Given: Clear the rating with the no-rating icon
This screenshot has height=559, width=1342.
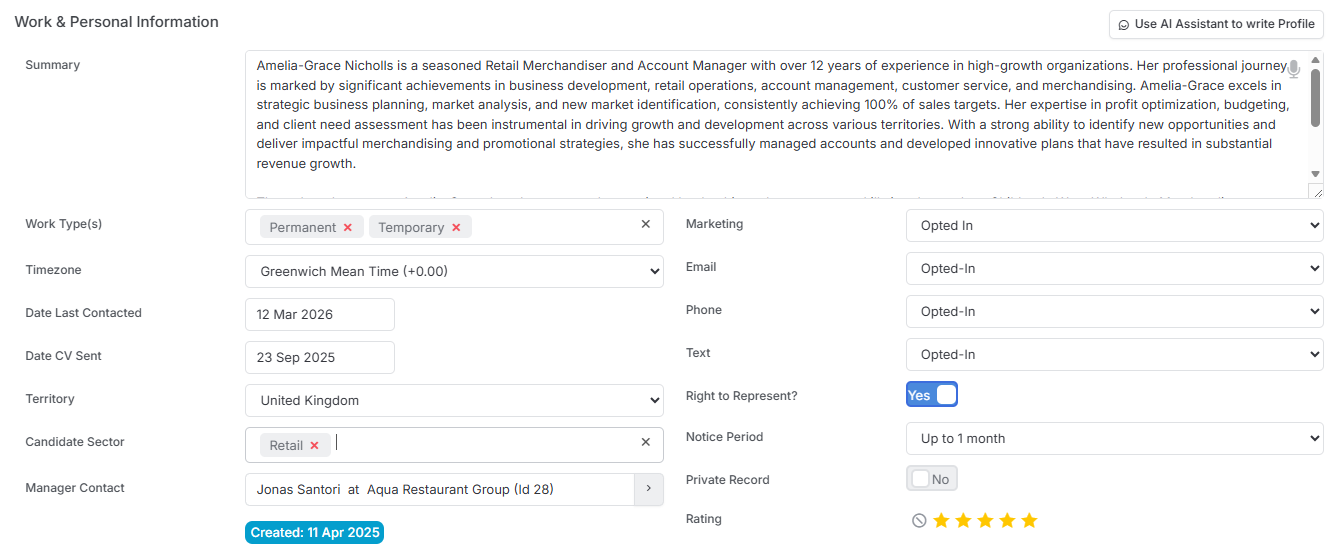Looking at the screenshot, I should tap(919, 520).
